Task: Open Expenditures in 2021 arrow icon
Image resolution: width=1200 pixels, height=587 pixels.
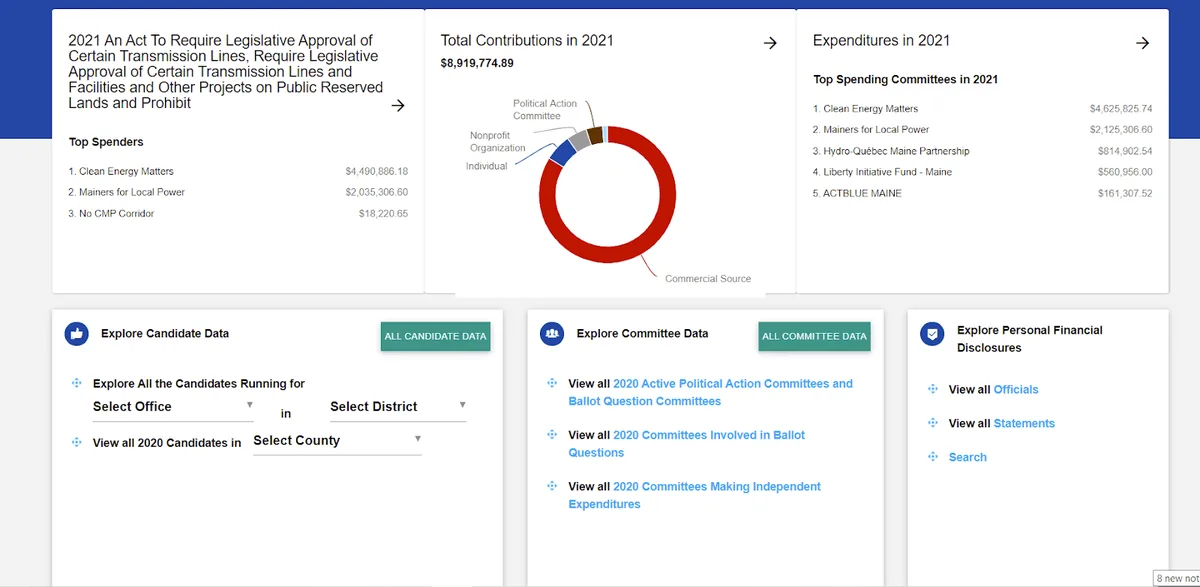Action: (x=1142, y=43)
